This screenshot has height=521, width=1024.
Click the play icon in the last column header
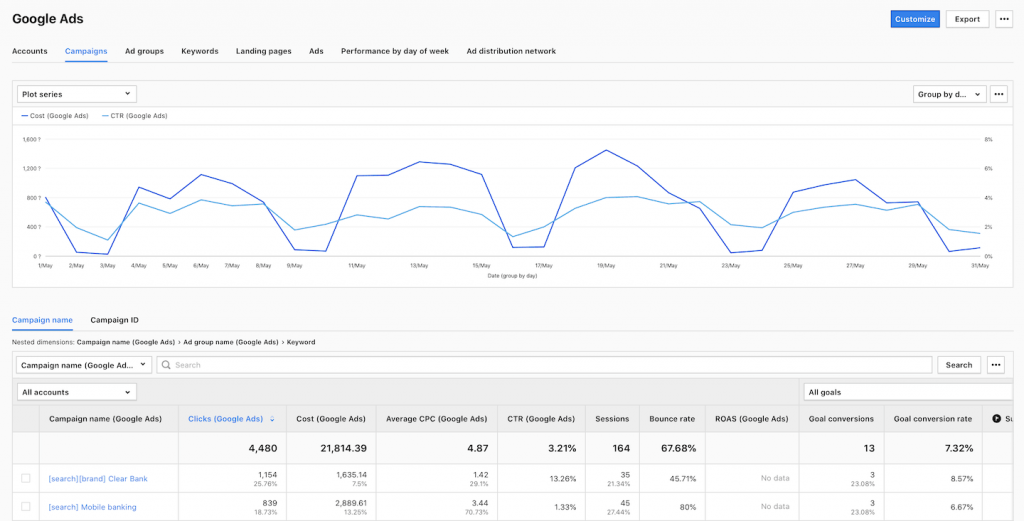(x=996, y=419)
